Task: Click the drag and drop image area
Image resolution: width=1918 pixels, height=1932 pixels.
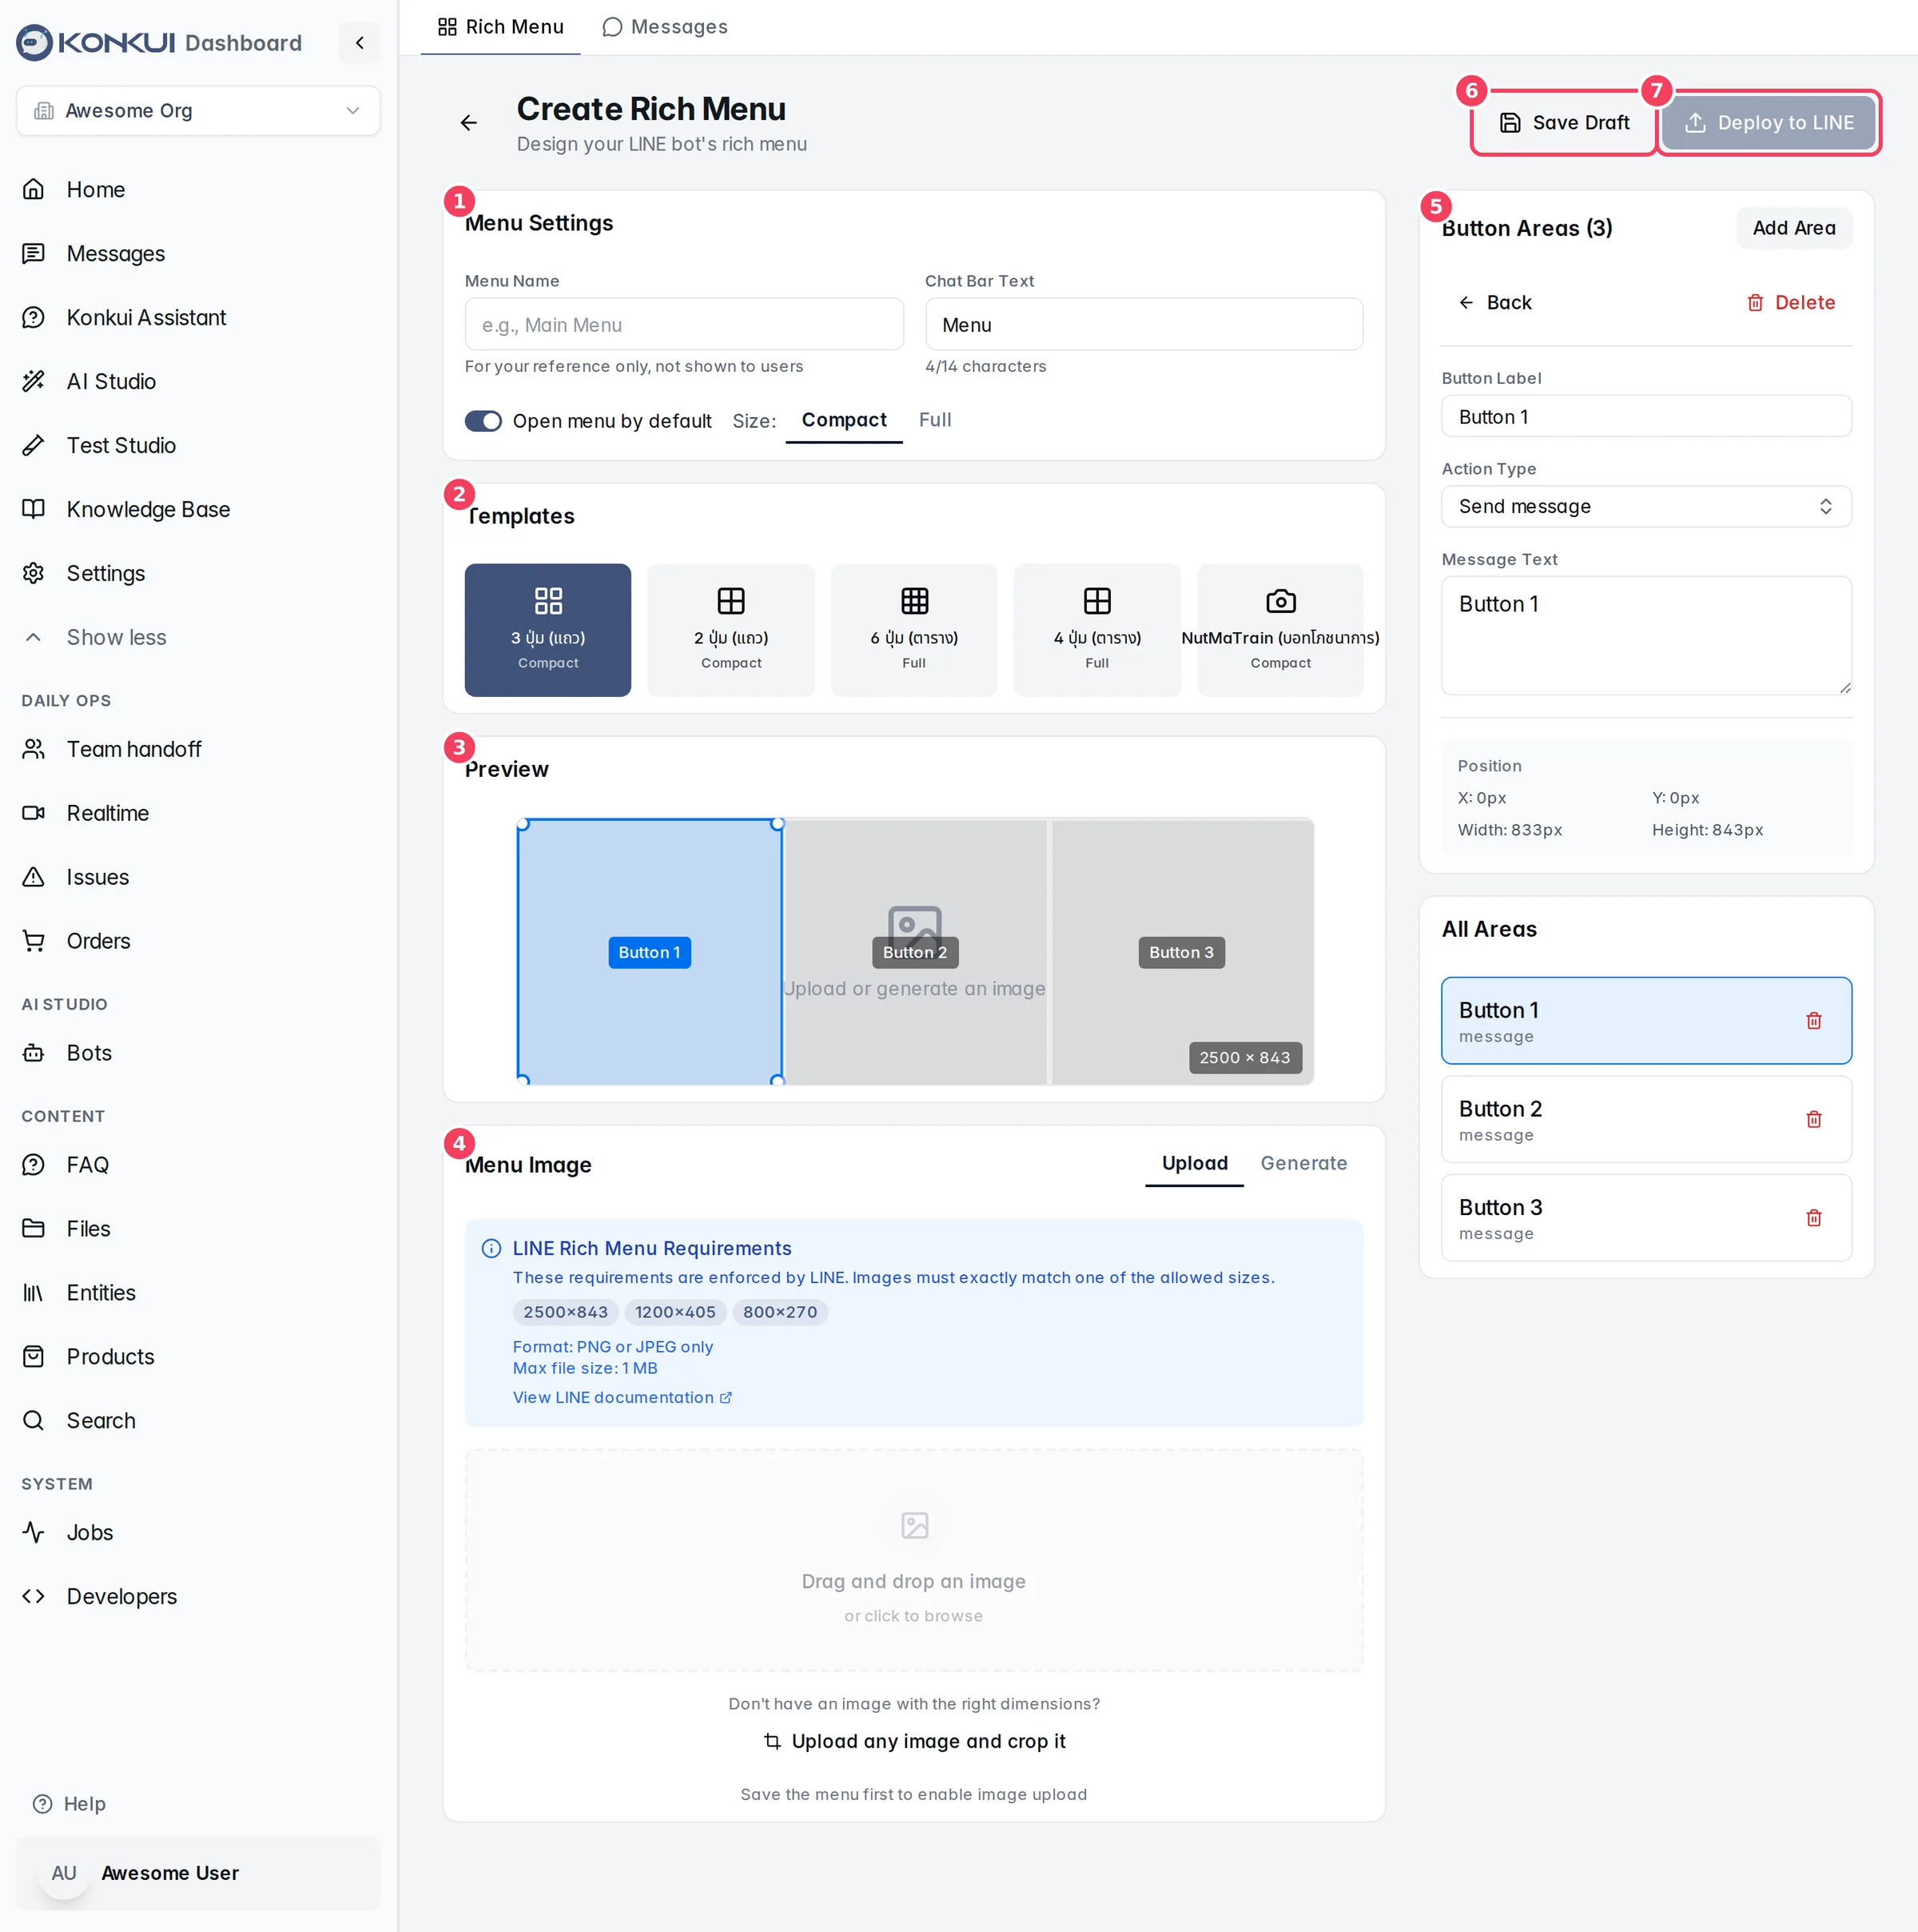Action: point(914,1561)
